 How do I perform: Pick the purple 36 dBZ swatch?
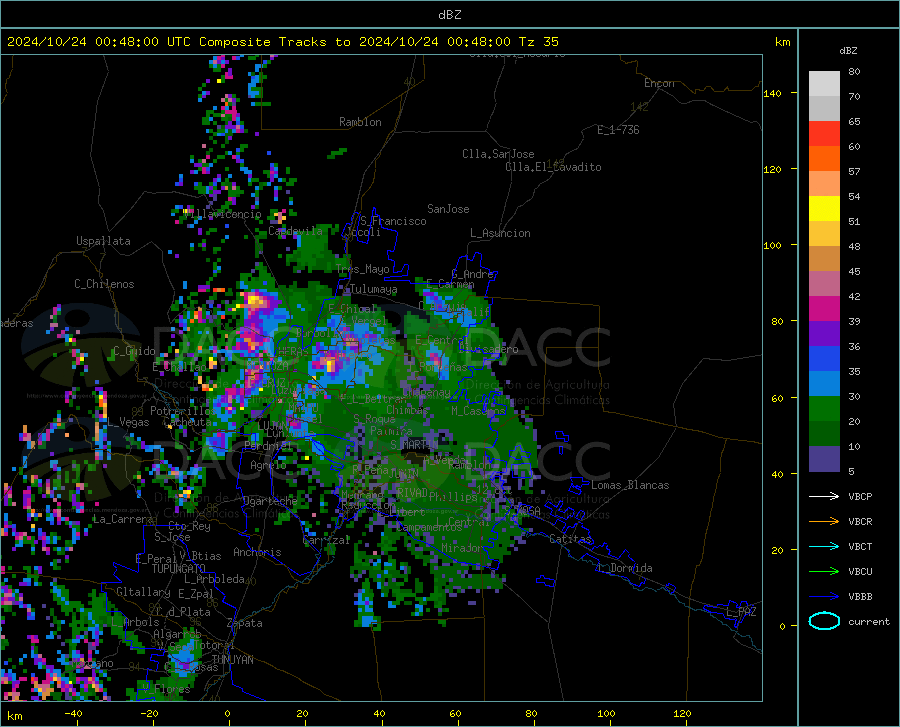point(824,334)
